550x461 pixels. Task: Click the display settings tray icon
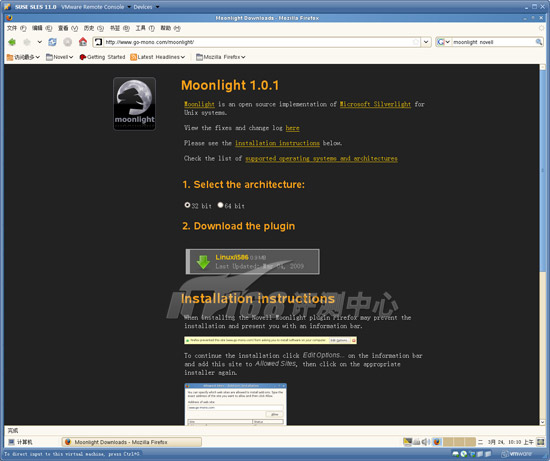pos(407,442)
